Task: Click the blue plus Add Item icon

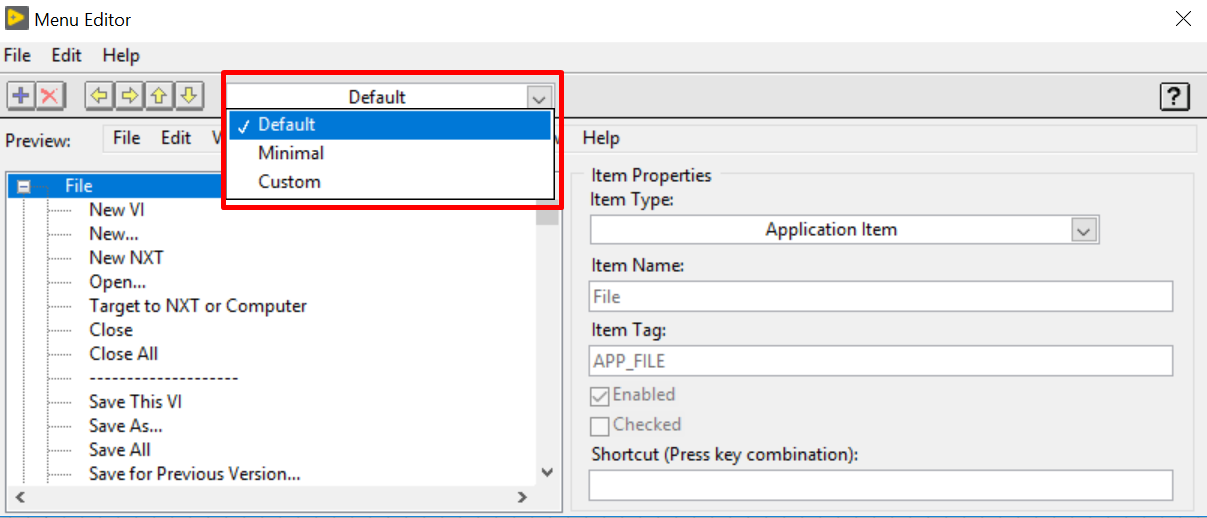Action: pyautogui.click(x=21, y=96)
